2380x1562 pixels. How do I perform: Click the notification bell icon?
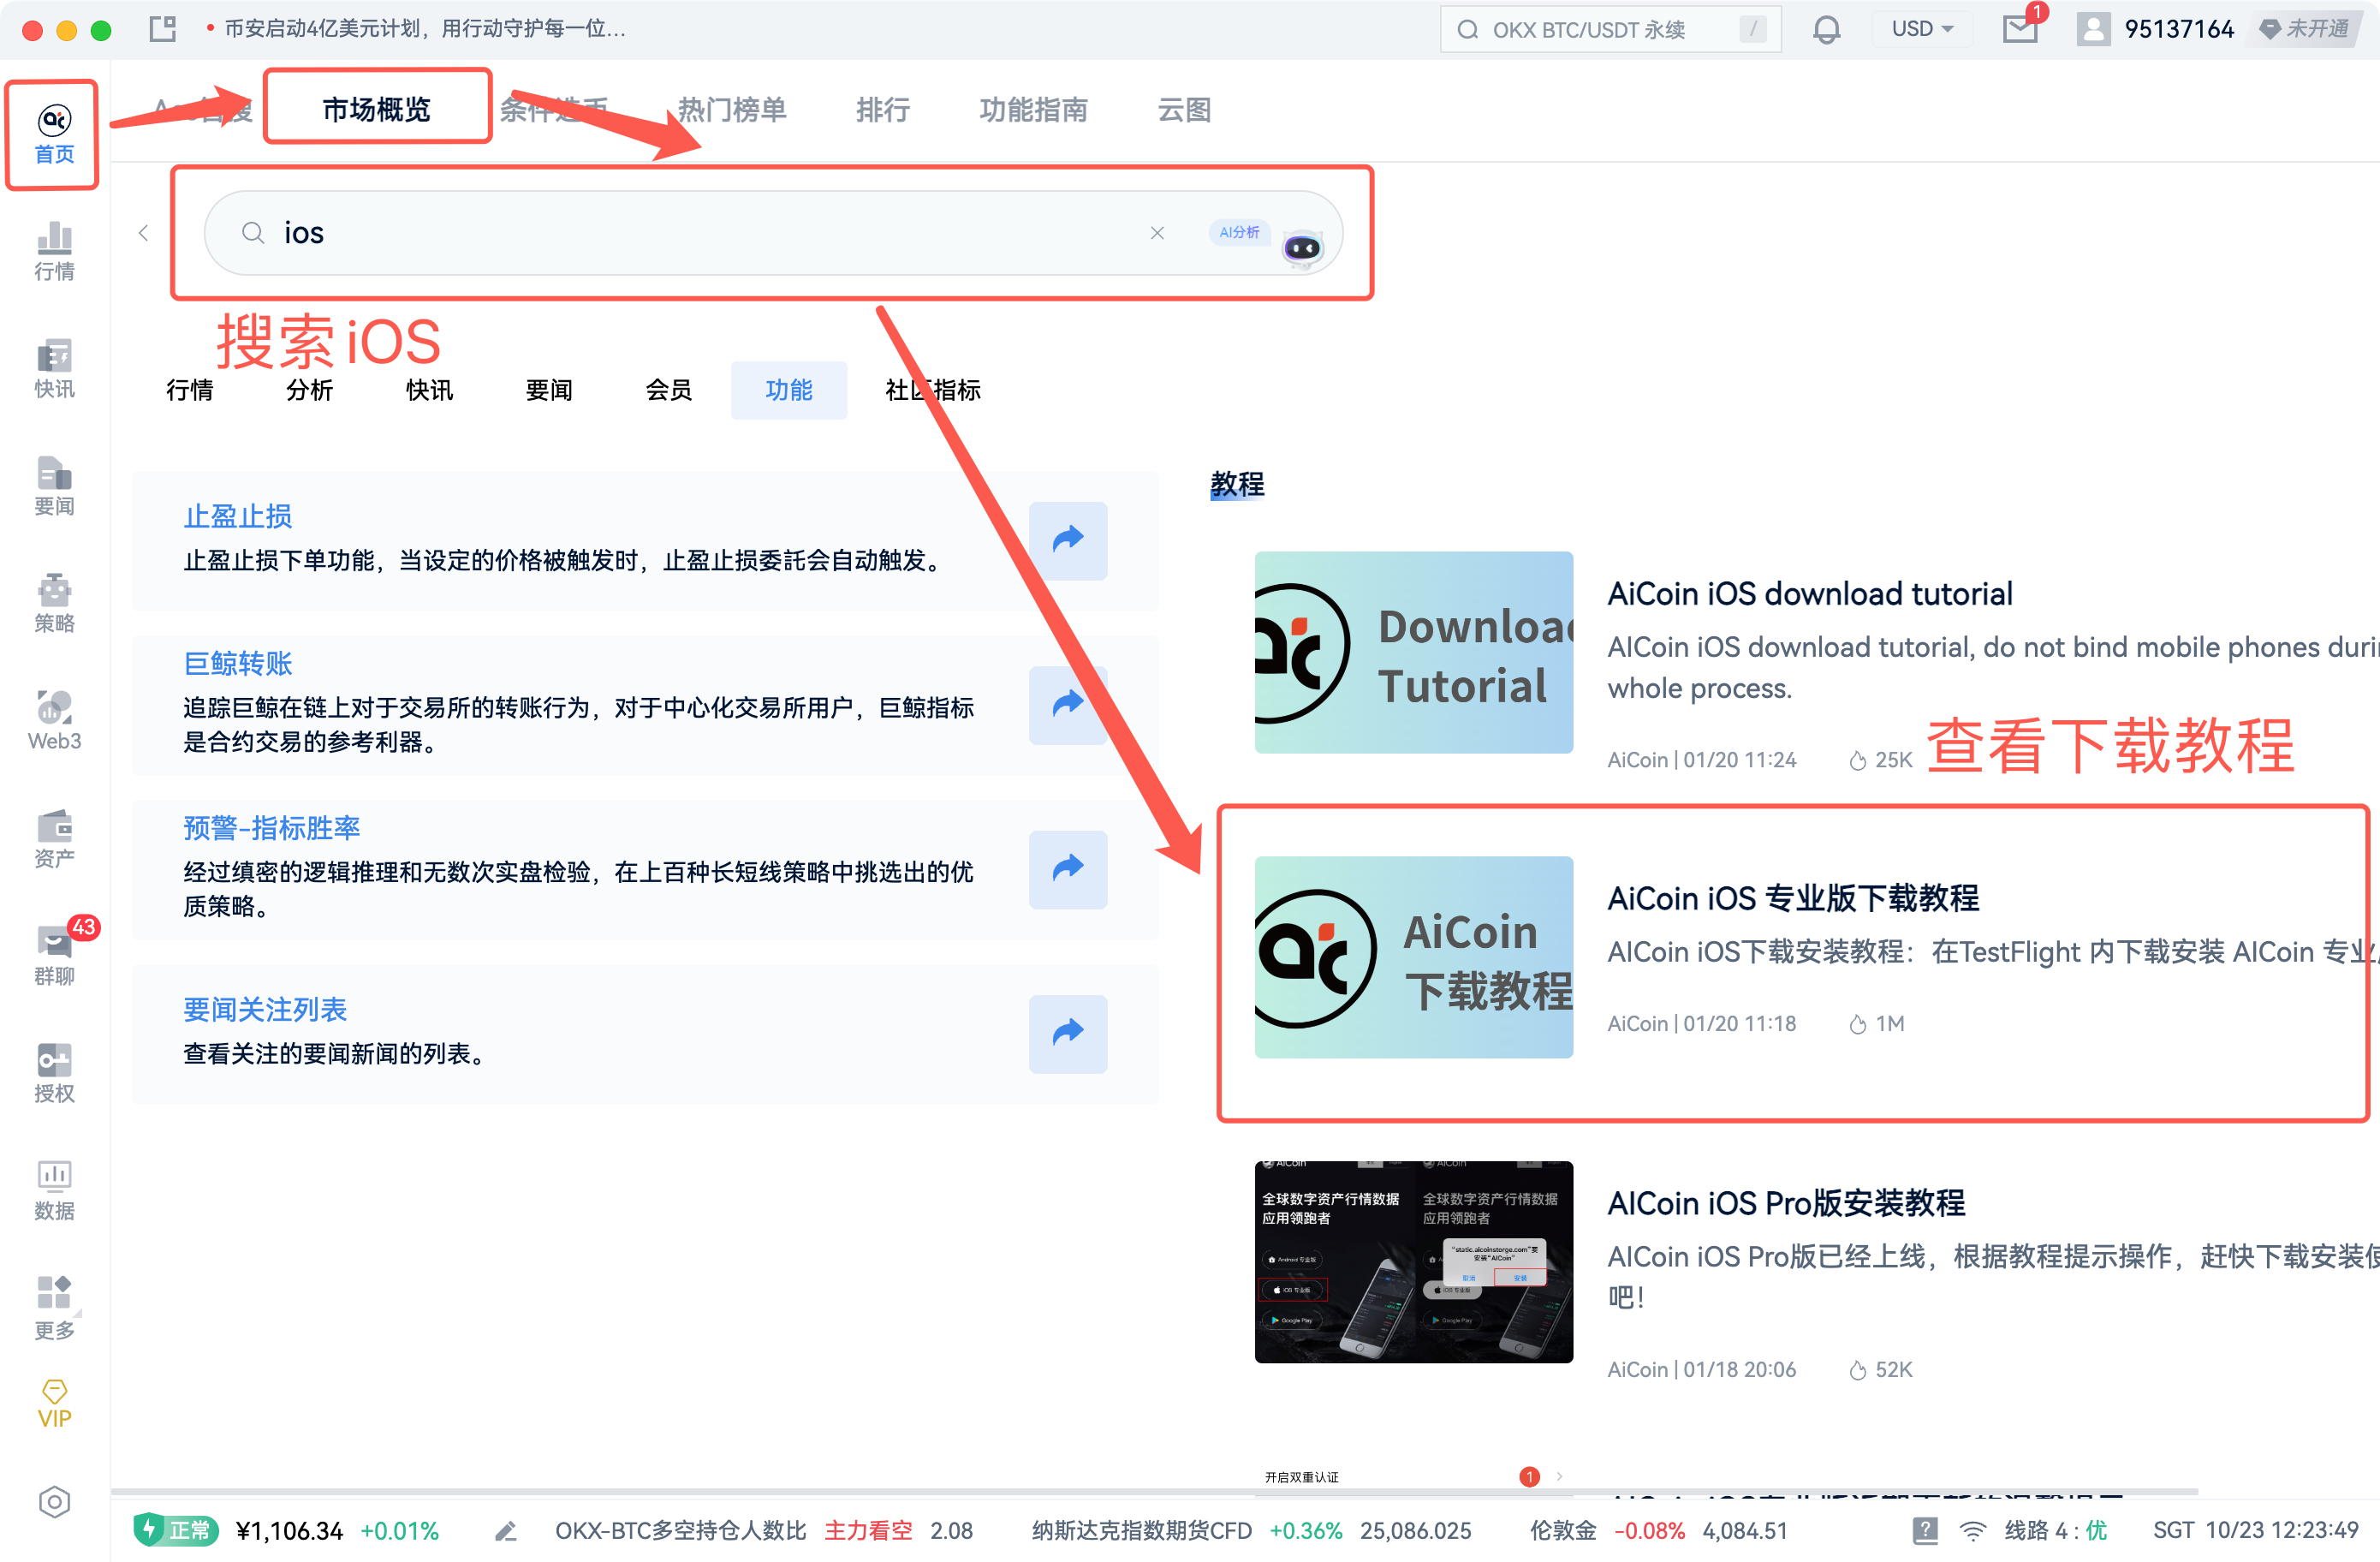click(x=1826, y=30)
